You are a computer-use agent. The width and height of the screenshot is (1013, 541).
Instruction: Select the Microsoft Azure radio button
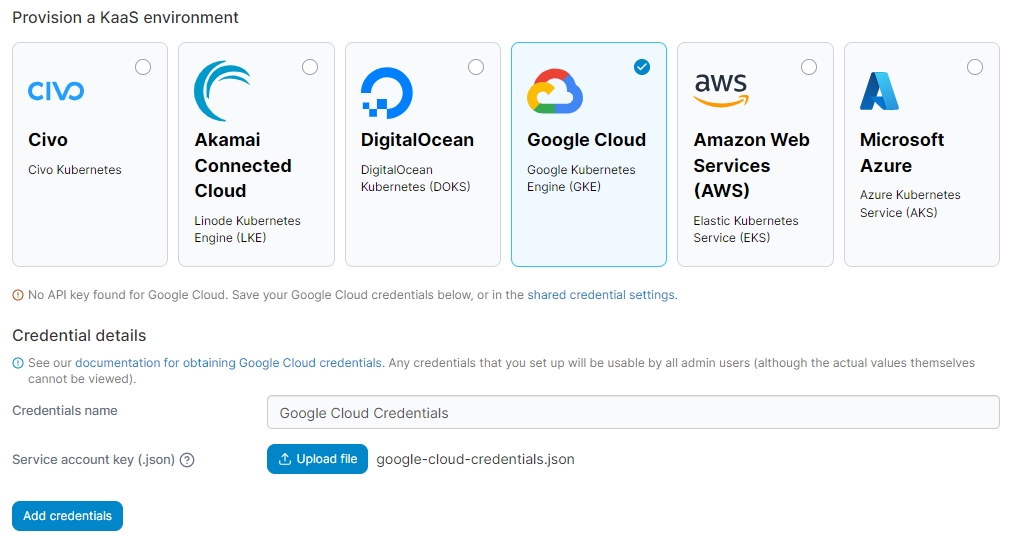click(975, 67)
